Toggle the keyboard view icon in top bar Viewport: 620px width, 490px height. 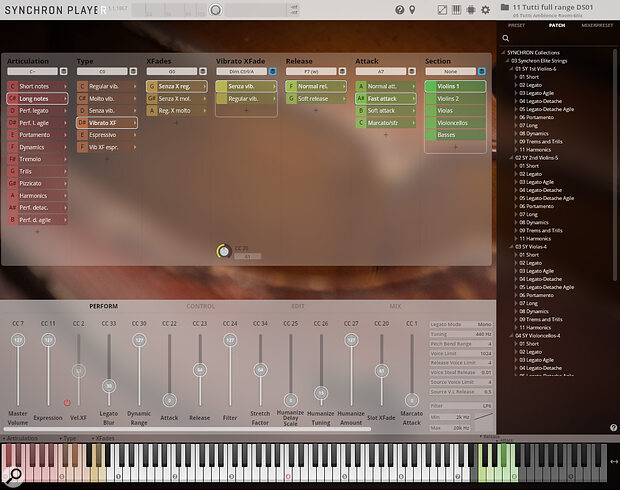[456, 10]
